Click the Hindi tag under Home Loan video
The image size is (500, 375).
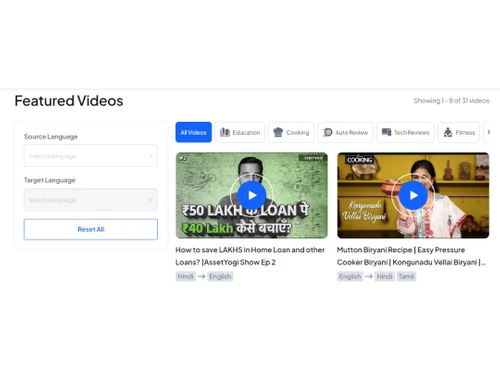point(185,276)
